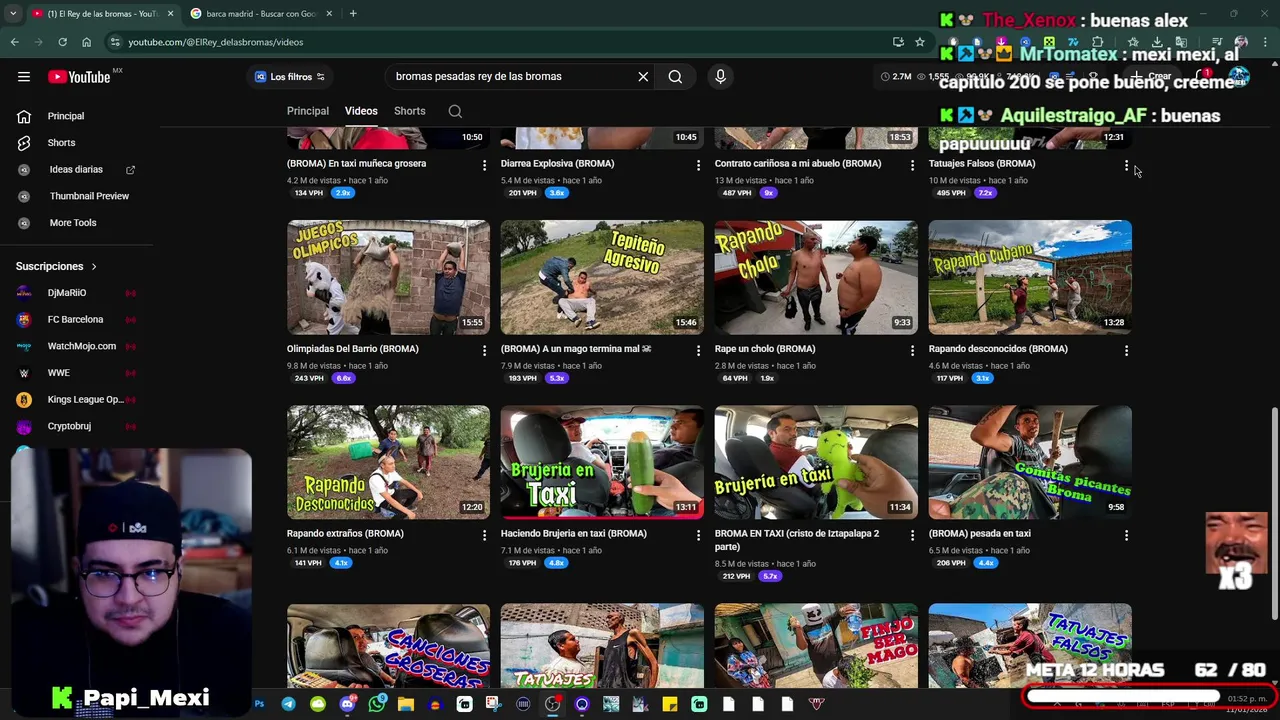This screenshot has height=720, width=1280.
Task: Open a new browser tab with plus
Action: (x=353, y=13)
